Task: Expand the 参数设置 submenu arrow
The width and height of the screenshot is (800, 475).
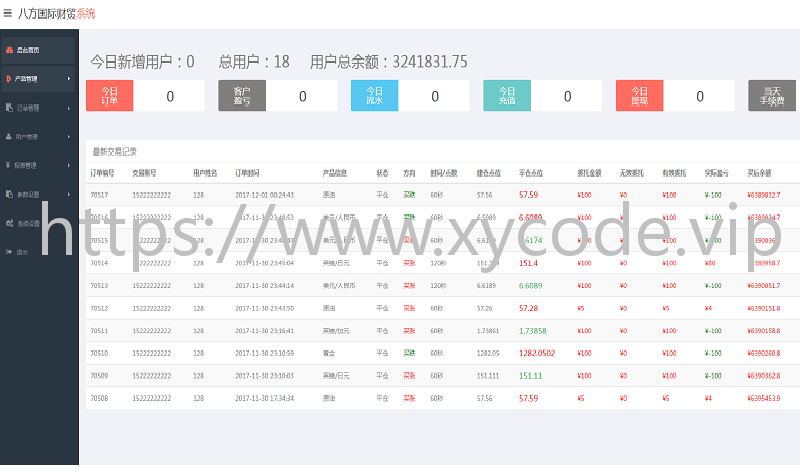Action: (69, 194)
